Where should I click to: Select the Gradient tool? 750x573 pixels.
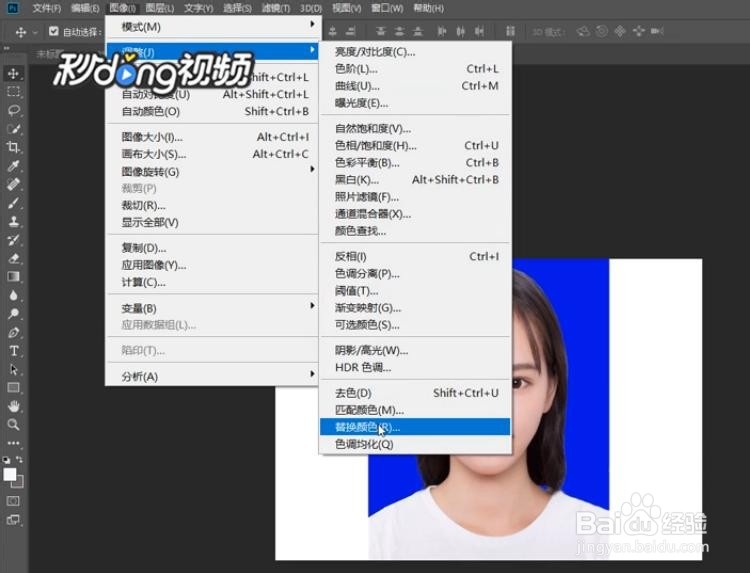pos(13,276)
